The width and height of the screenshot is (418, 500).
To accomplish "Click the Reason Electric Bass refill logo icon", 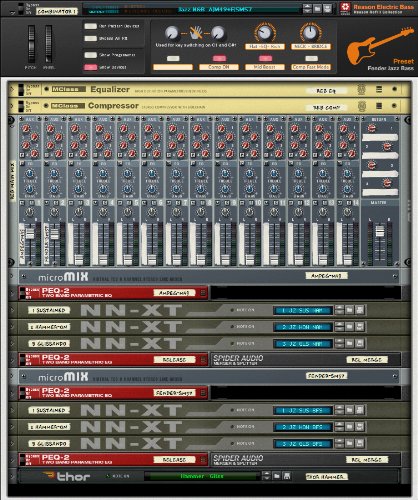I will pyautogui.click(x=345, y=8).
